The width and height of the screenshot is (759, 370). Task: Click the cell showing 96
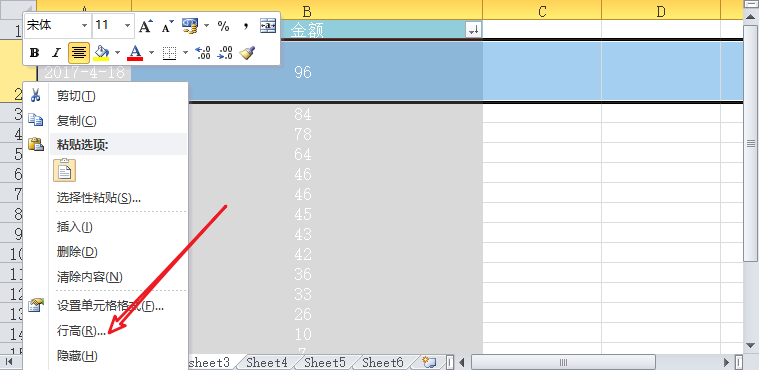307,72
